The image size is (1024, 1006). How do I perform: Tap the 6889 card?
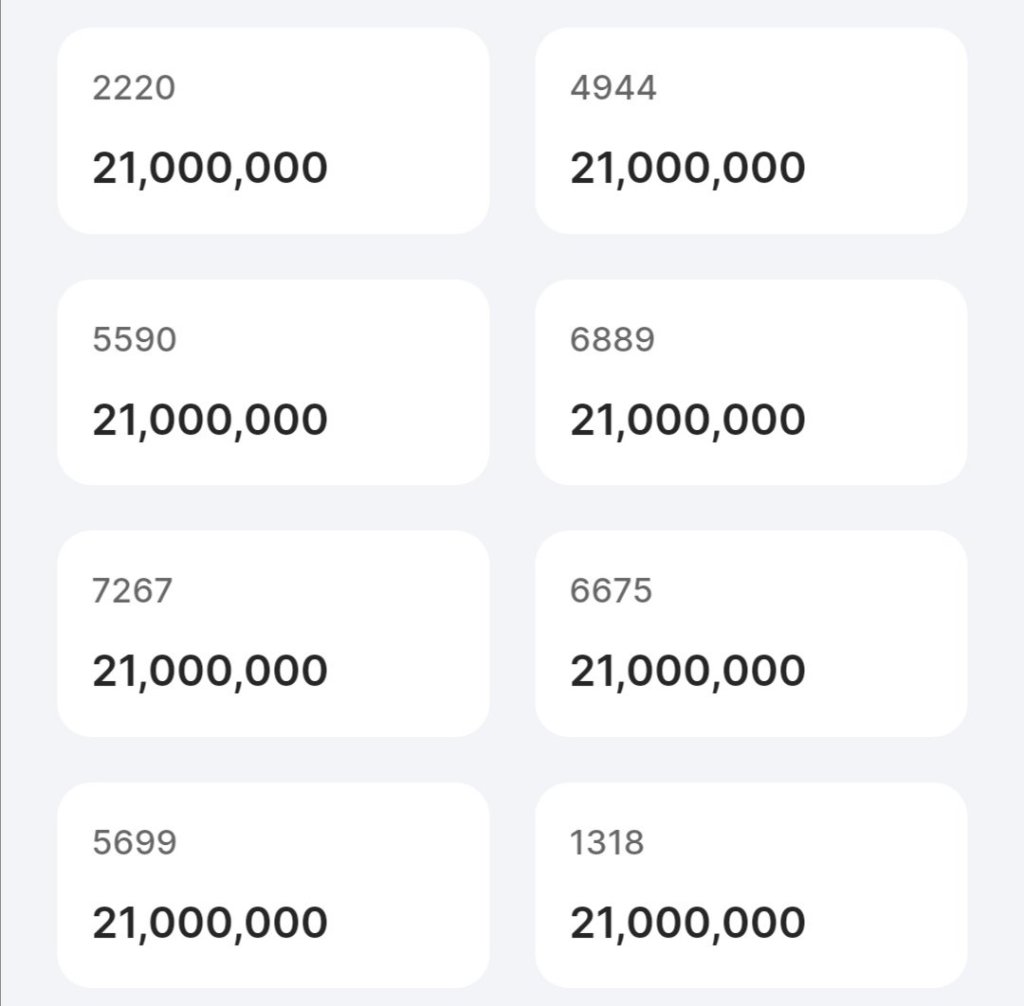pos(751,382)
